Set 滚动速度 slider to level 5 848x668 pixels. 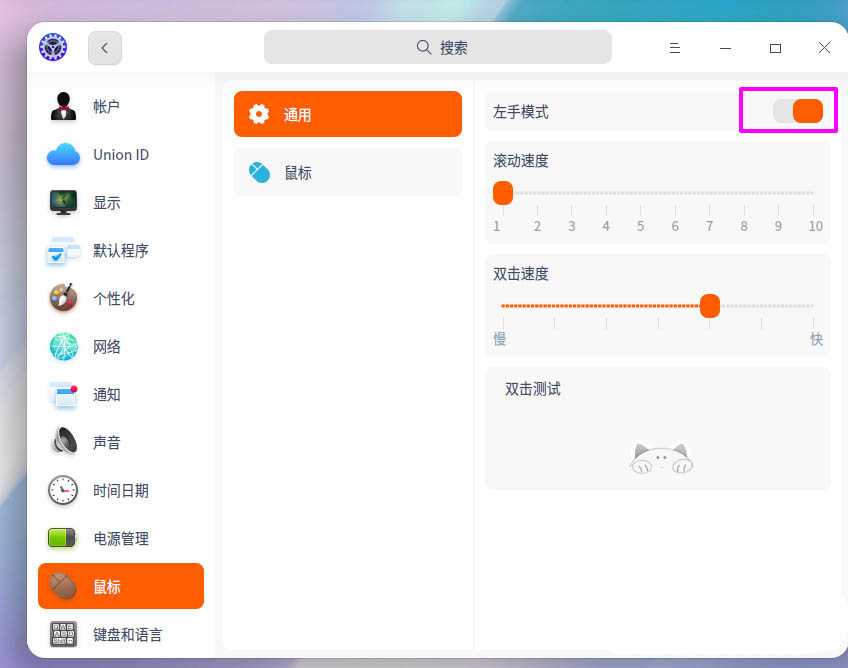[x=640, y=193]
